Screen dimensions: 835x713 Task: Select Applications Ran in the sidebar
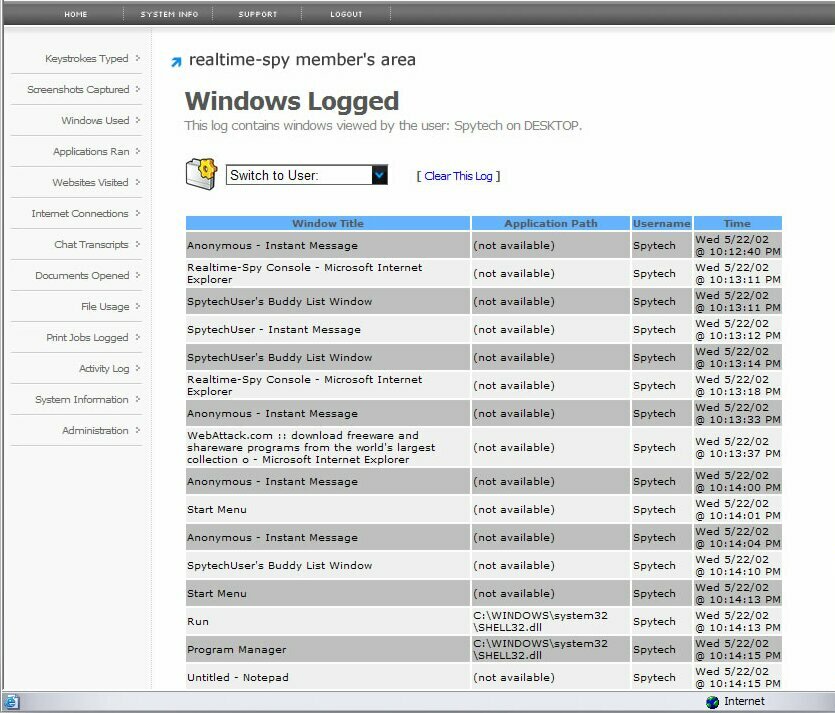pos(91,152)
